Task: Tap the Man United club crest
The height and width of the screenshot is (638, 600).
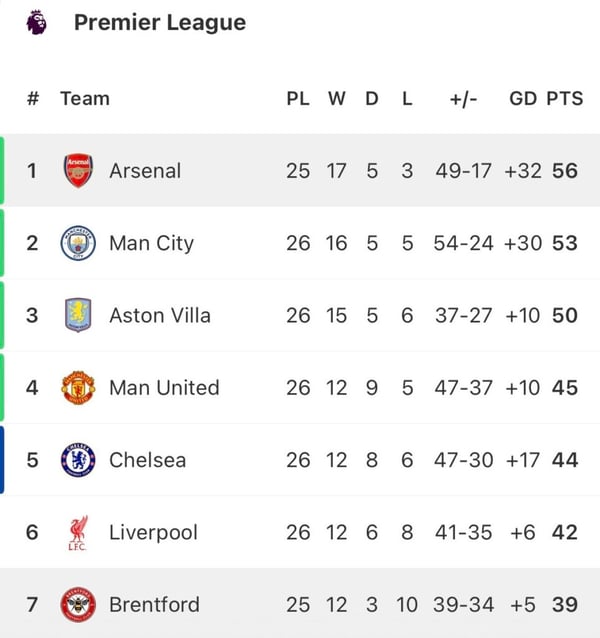Action: click(x=77, y=387)
